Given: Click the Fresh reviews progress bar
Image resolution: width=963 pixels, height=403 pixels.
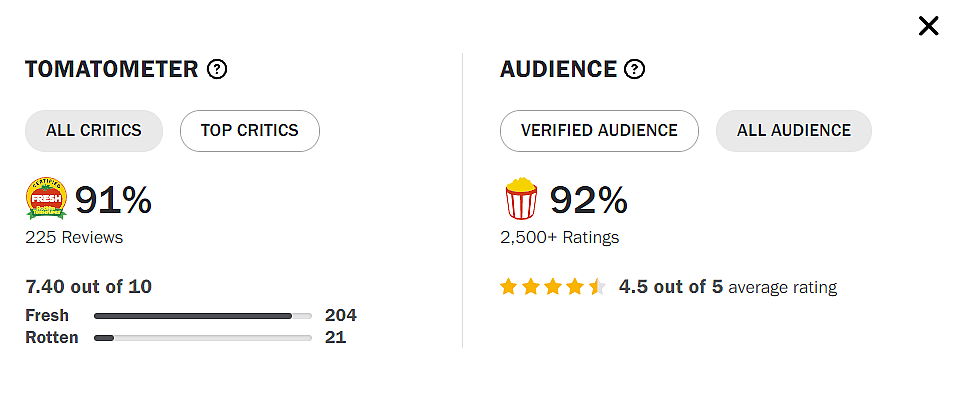Looking at the screenshot, I should [202, 316].
